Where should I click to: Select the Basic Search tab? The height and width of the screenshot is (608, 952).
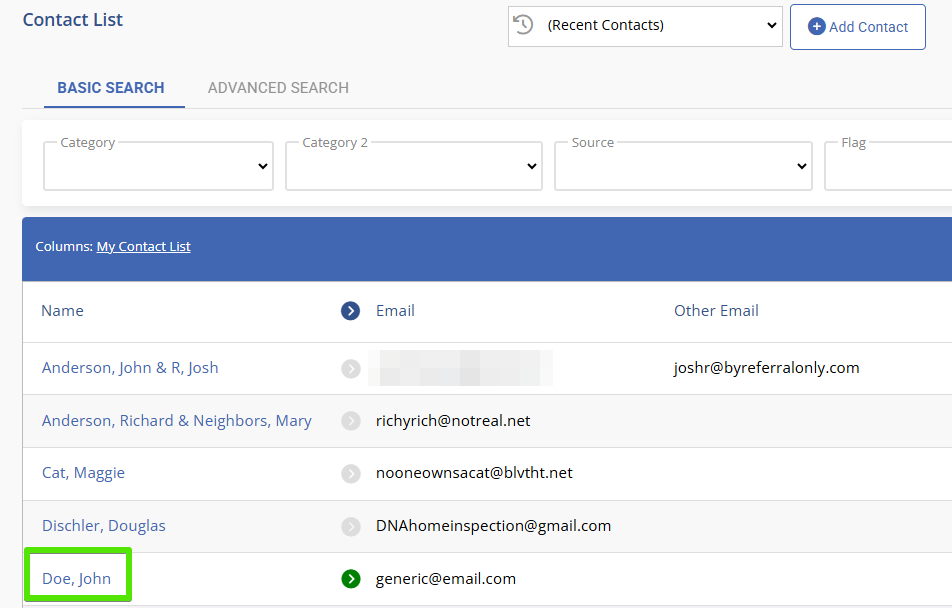(111, 88)
